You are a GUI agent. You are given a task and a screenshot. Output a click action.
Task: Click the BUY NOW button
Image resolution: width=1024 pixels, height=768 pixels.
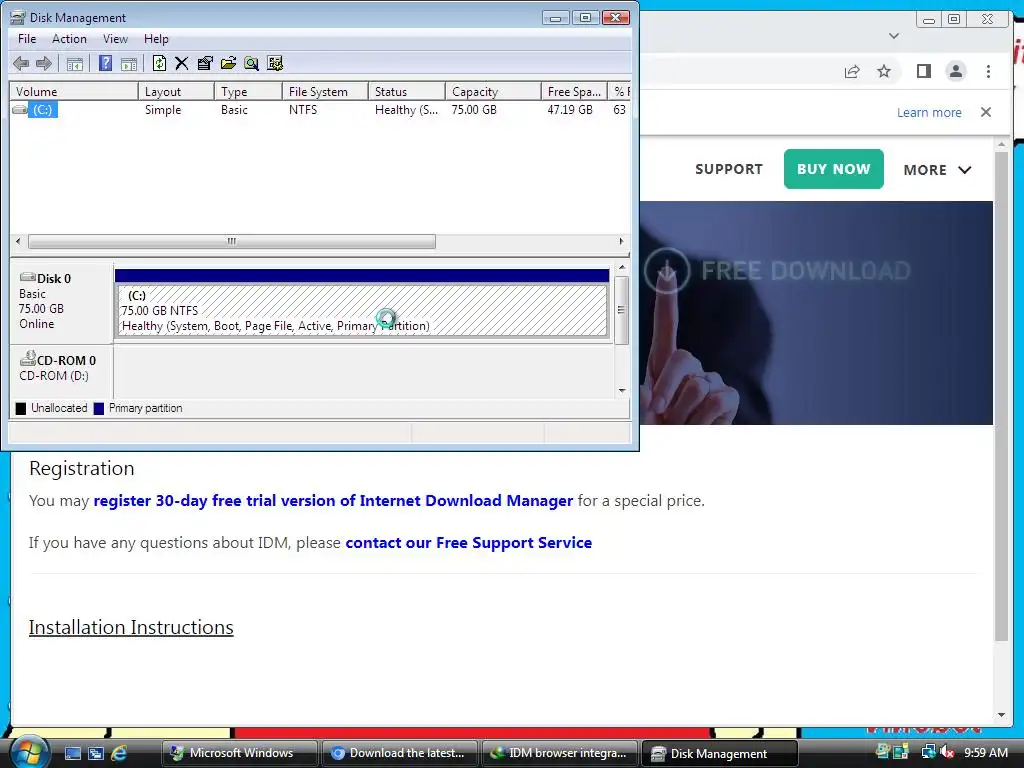833,169
